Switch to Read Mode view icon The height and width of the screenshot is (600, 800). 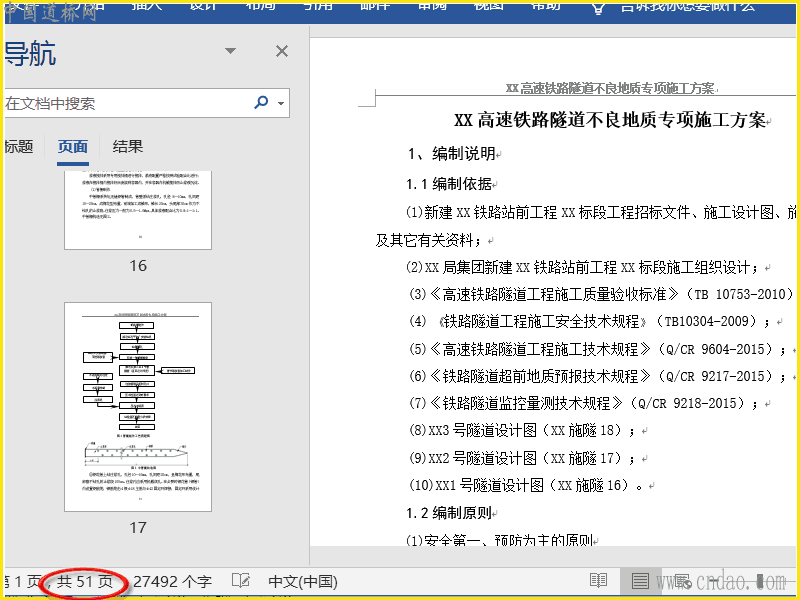click(598, 581)
